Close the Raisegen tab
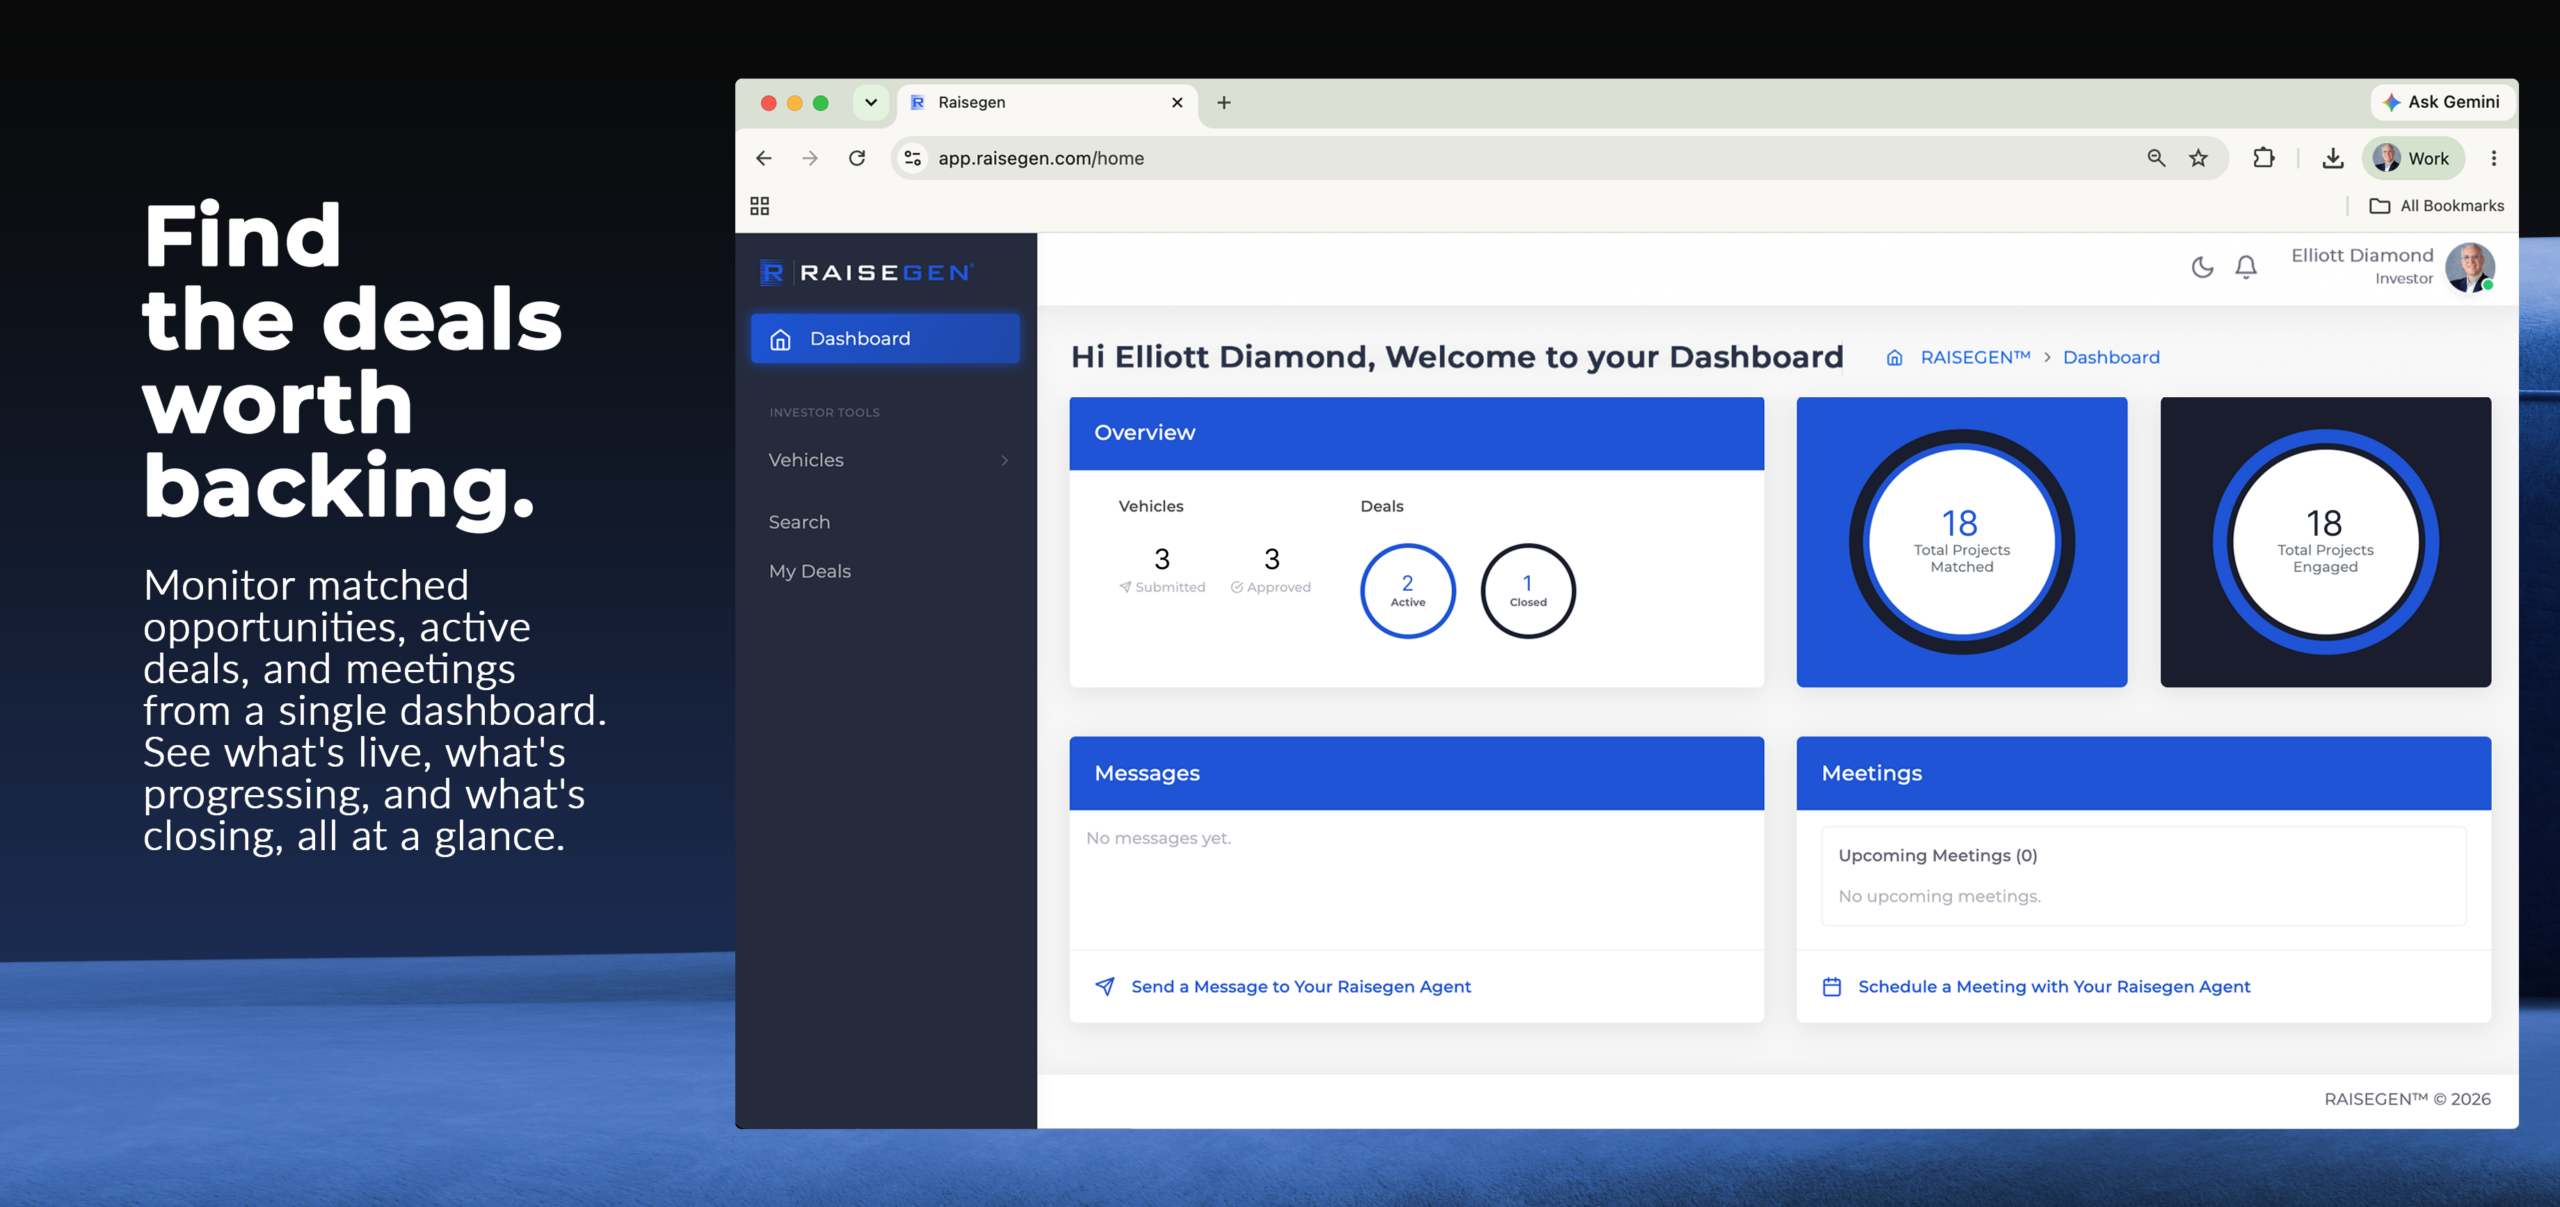2560x1207 pixels. click(x=1177, y=102)
